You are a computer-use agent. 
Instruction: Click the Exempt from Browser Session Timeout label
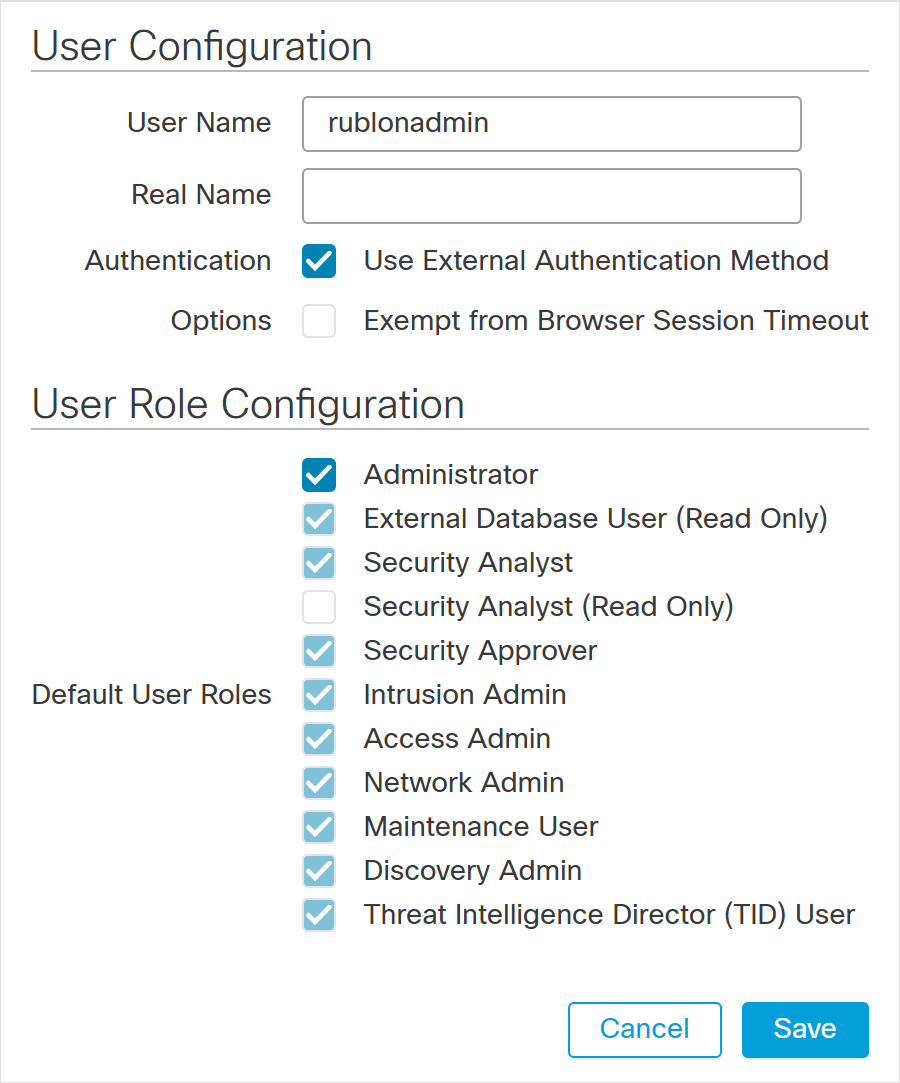616,322
